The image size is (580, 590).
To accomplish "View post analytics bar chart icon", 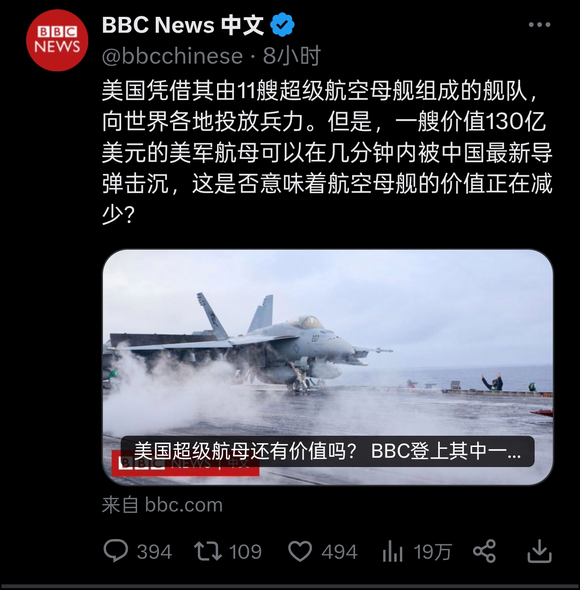I will tap(392, 552).
